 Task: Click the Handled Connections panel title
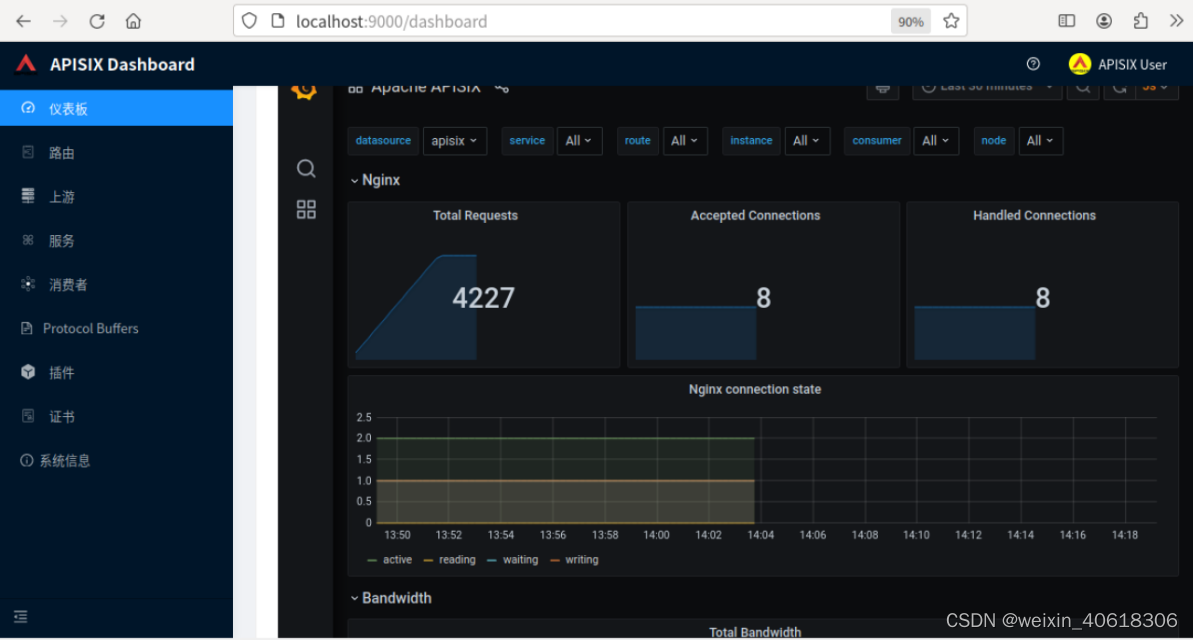(1034, 216)
